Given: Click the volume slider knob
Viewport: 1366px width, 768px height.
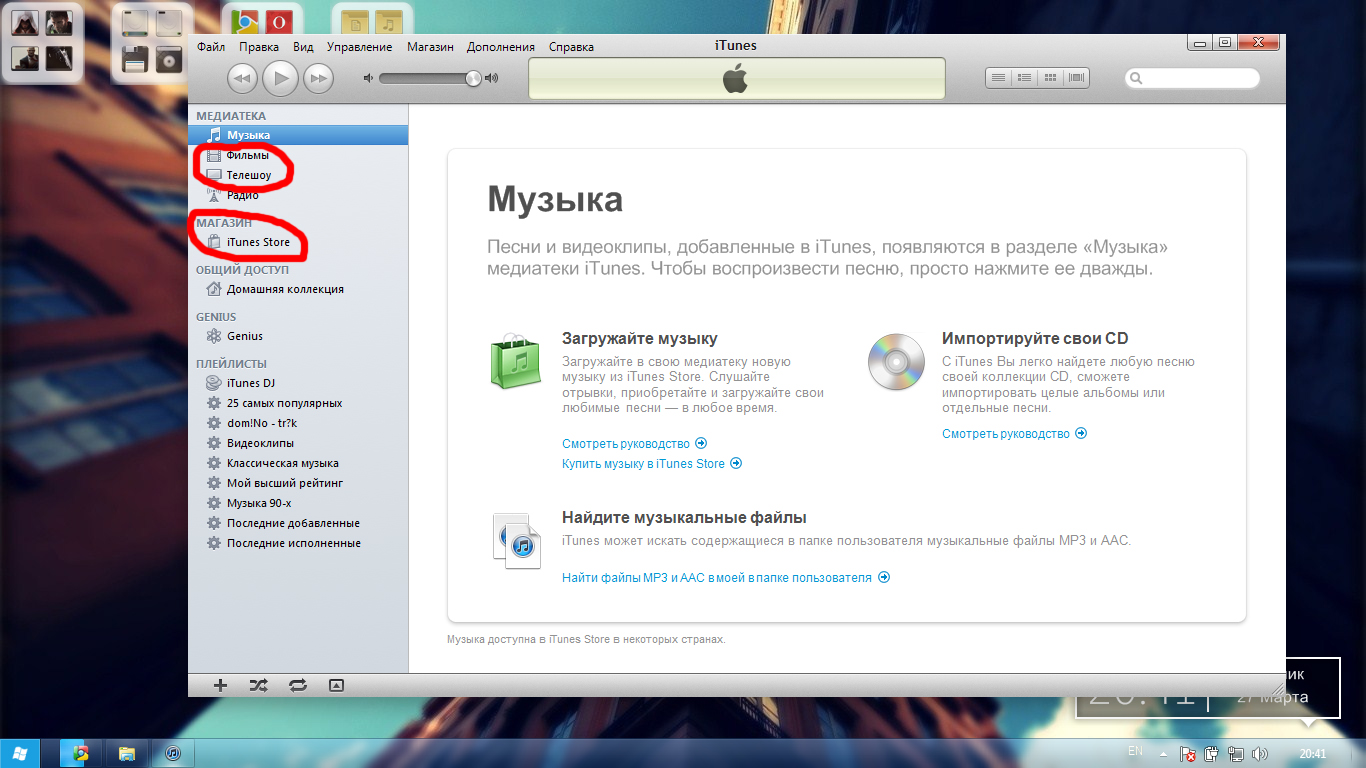Looking at the screenshot, I should [473, 78].
